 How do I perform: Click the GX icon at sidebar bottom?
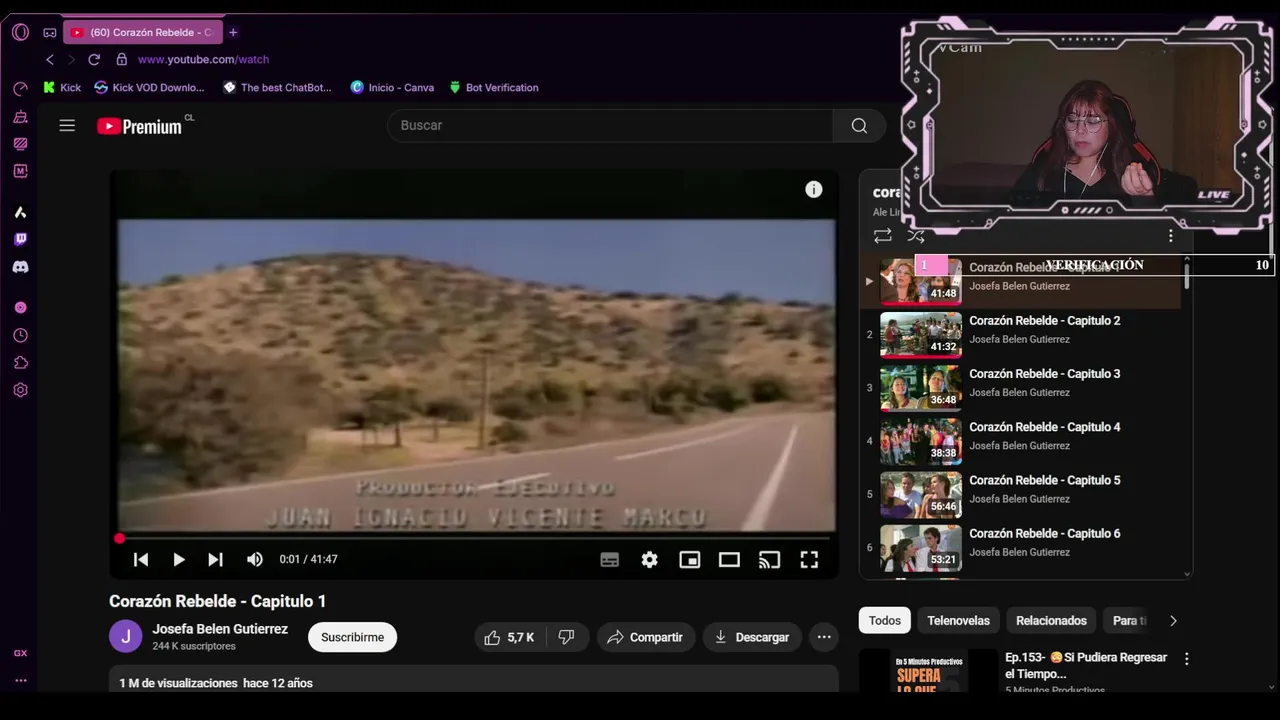point(20,653)
